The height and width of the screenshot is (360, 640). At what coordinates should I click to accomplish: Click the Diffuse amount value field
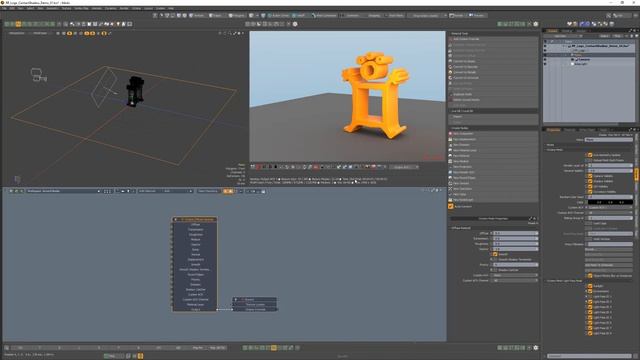515,233
